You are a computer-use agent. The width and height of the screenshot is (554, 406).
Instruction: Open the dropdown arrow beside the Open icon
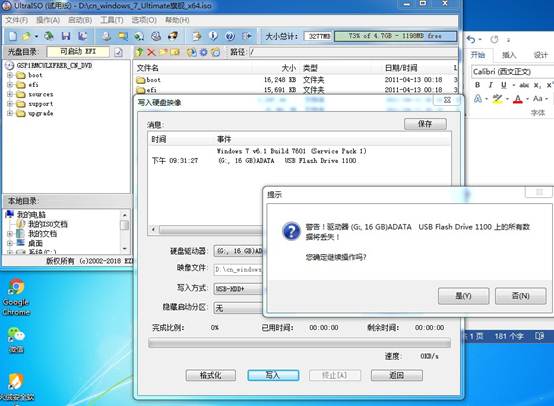pyautogui.click(x=36, y=36)
